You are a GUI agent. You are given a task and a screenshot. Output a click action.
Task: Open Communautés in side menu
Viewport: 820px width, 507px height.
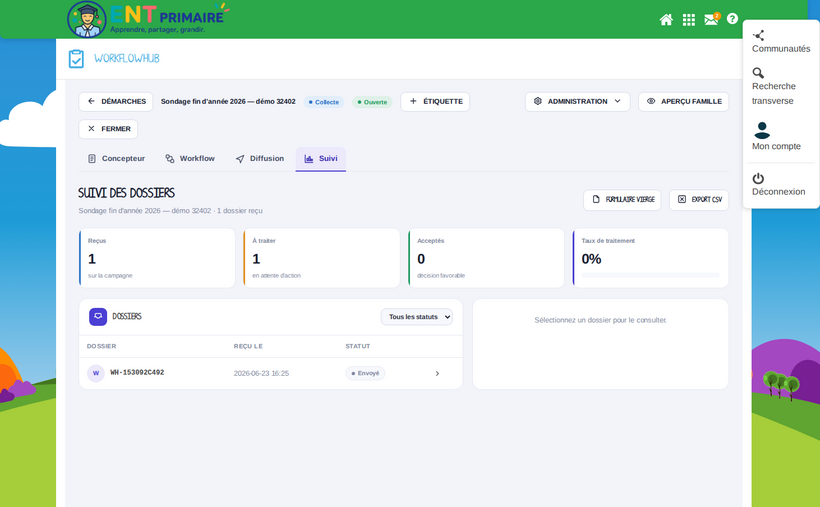[781, 42]
